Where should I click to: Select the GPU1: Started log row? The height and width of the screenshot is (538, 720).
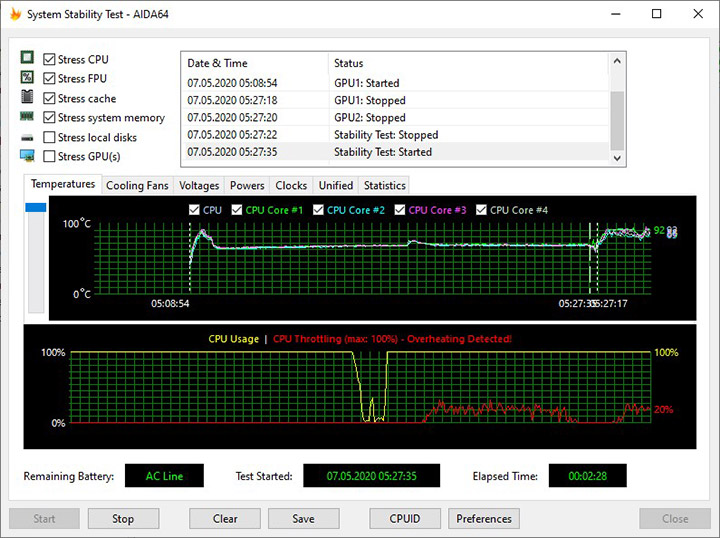point(395,83)
